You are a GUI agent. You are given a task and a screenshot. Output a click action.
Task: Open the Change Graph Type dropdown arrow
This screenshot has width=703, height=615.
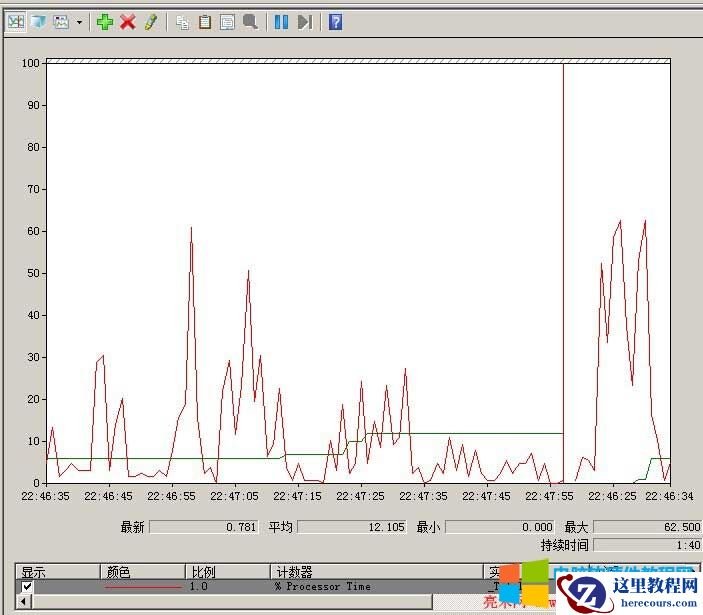[80, 21]
